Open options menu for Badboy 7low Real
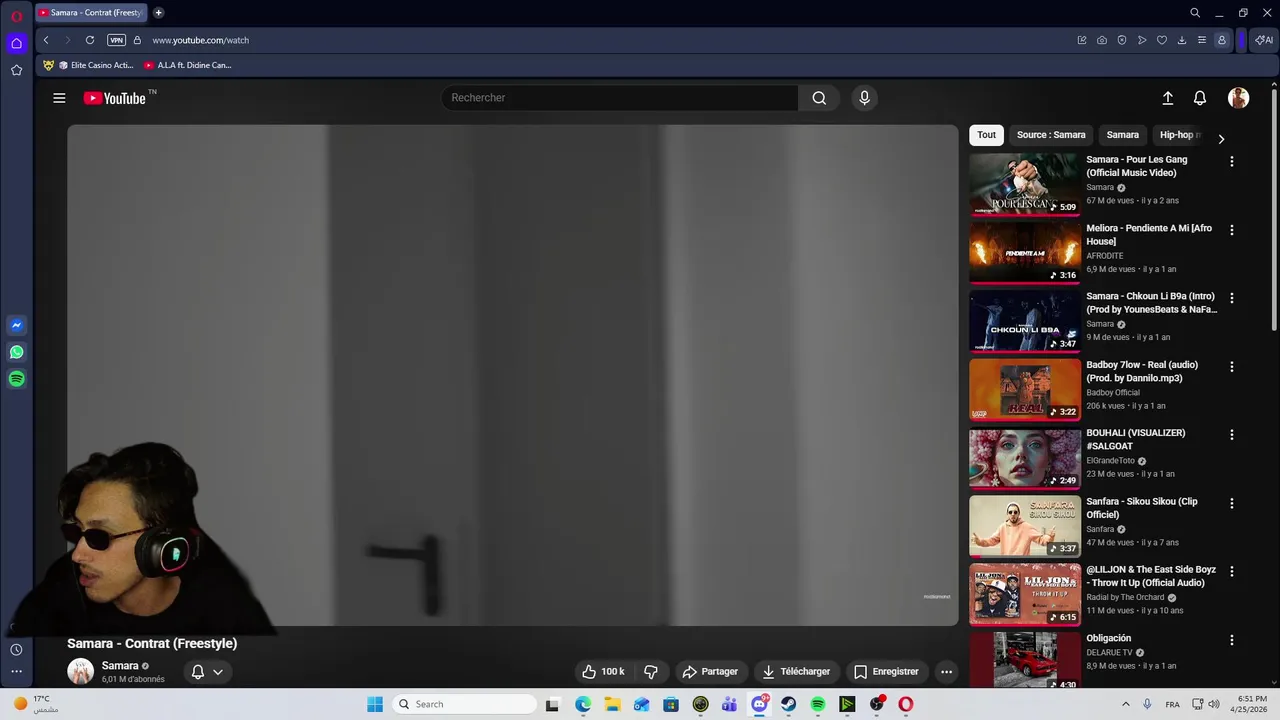The height and width of the screenshot is (720, 1280). click(x=1232, y=367)
